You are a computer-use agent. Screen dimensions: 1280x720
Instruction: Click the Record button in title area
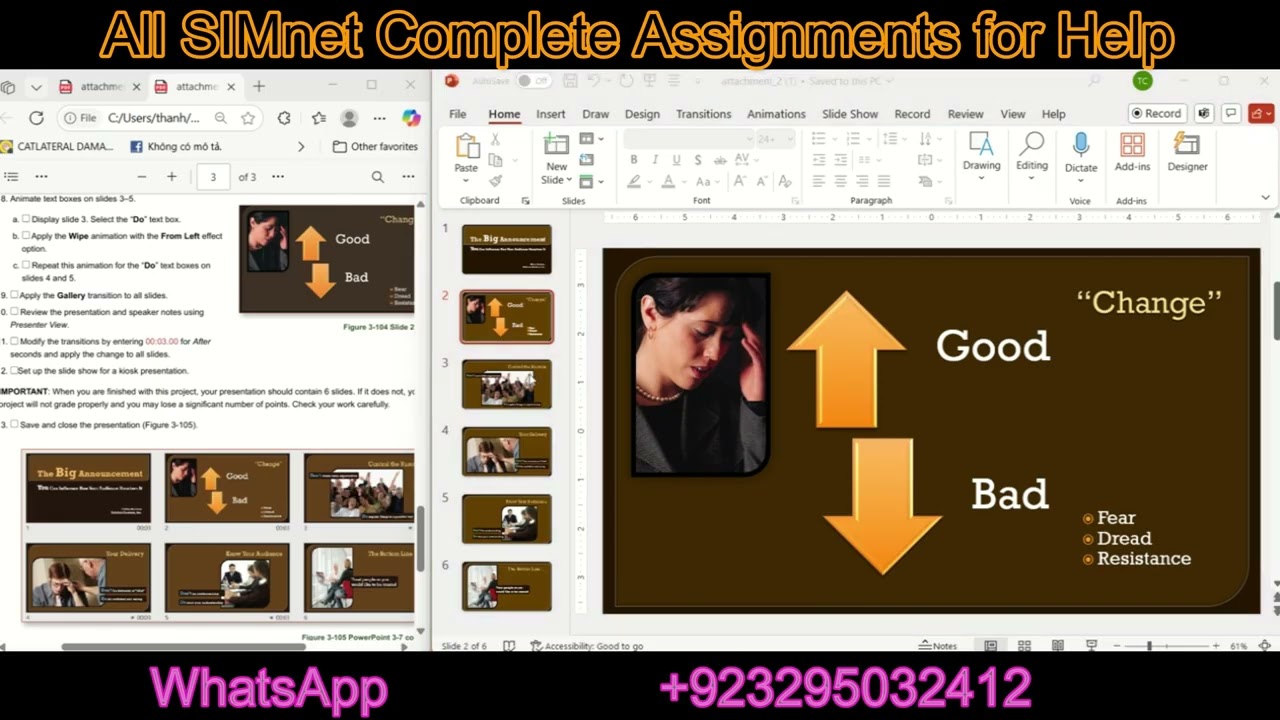click(1156, 114)
